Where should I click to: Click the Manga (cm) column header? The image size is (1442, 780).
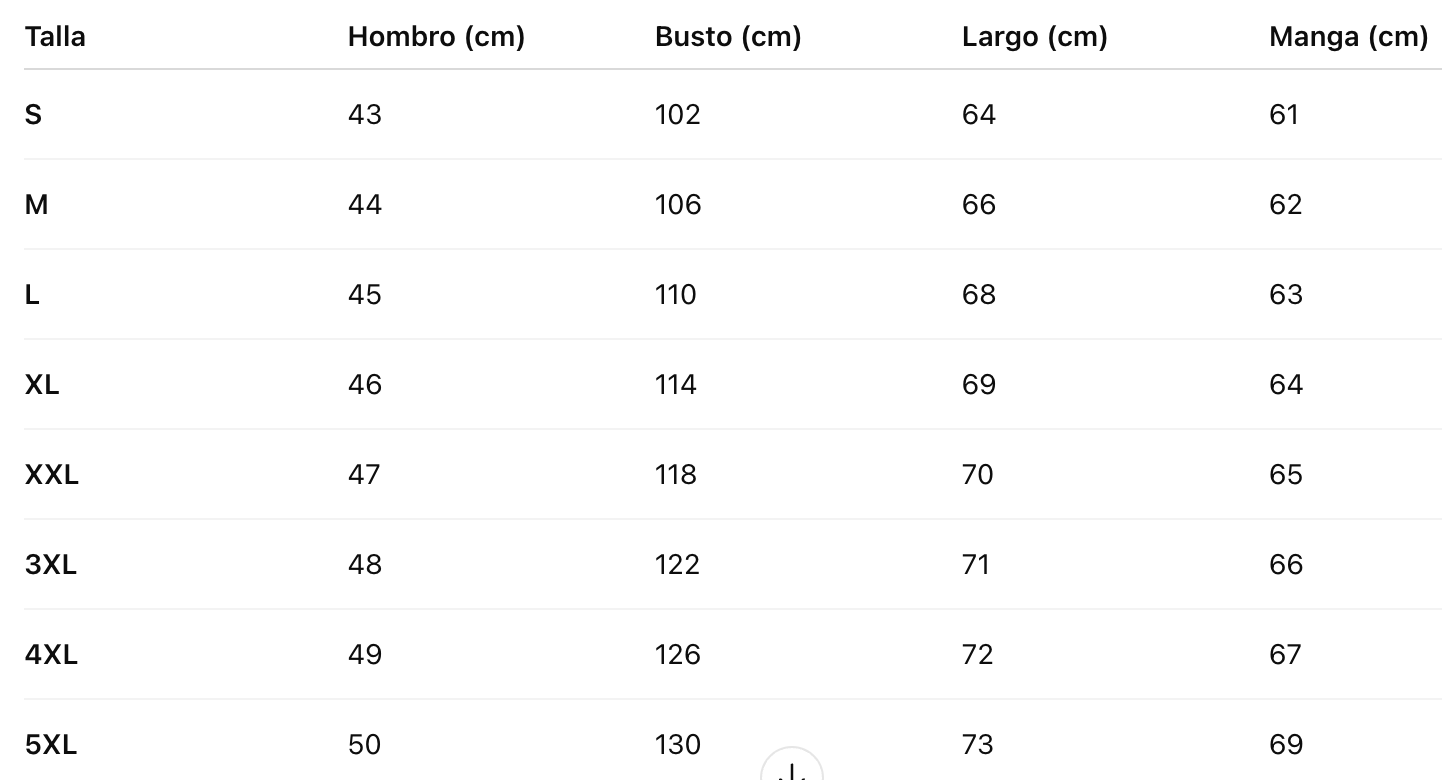(1348, 37)
